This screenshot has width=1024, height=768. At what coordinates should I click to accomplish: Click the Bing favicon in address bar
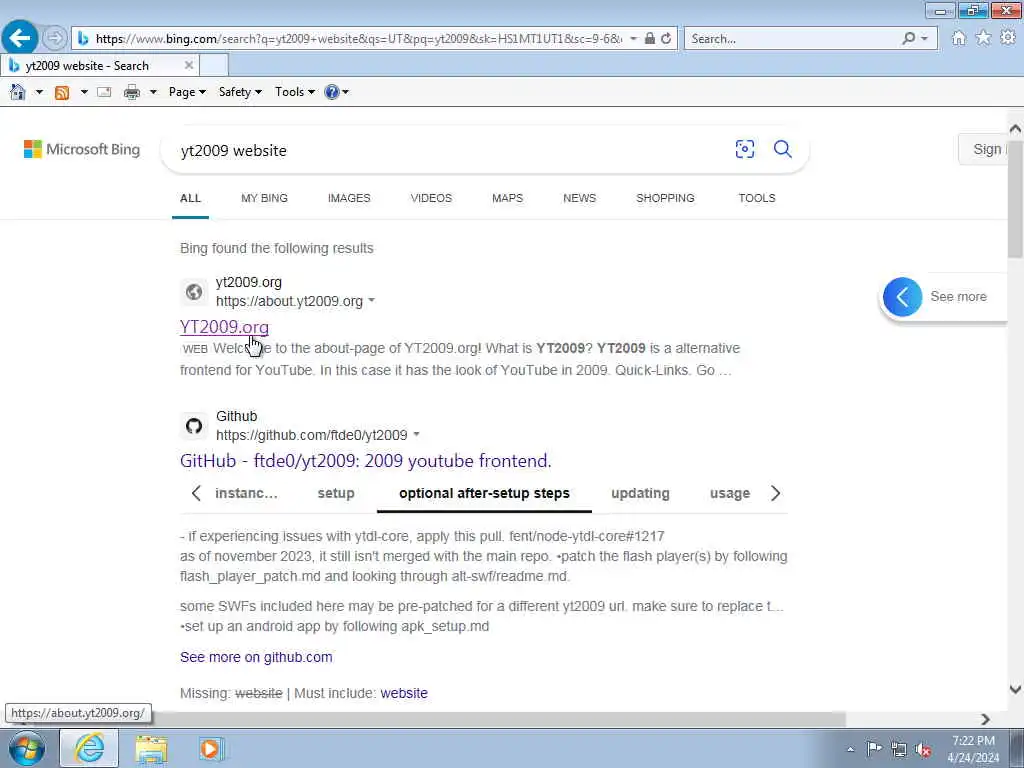83,39
